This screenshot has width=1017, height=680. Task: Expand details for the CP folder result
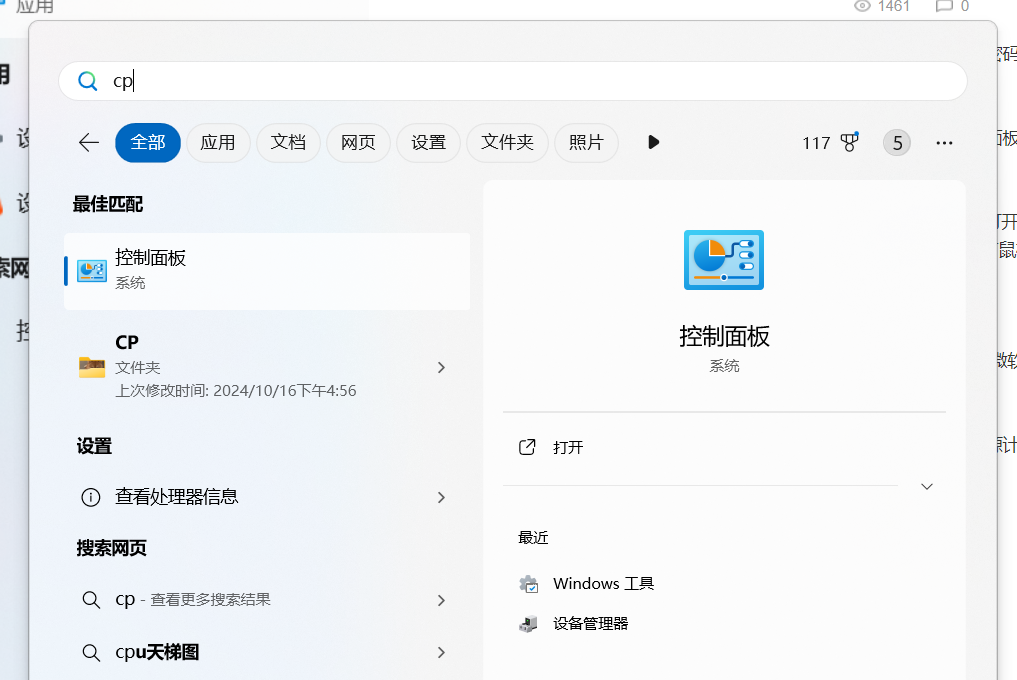tap(441, 367)
